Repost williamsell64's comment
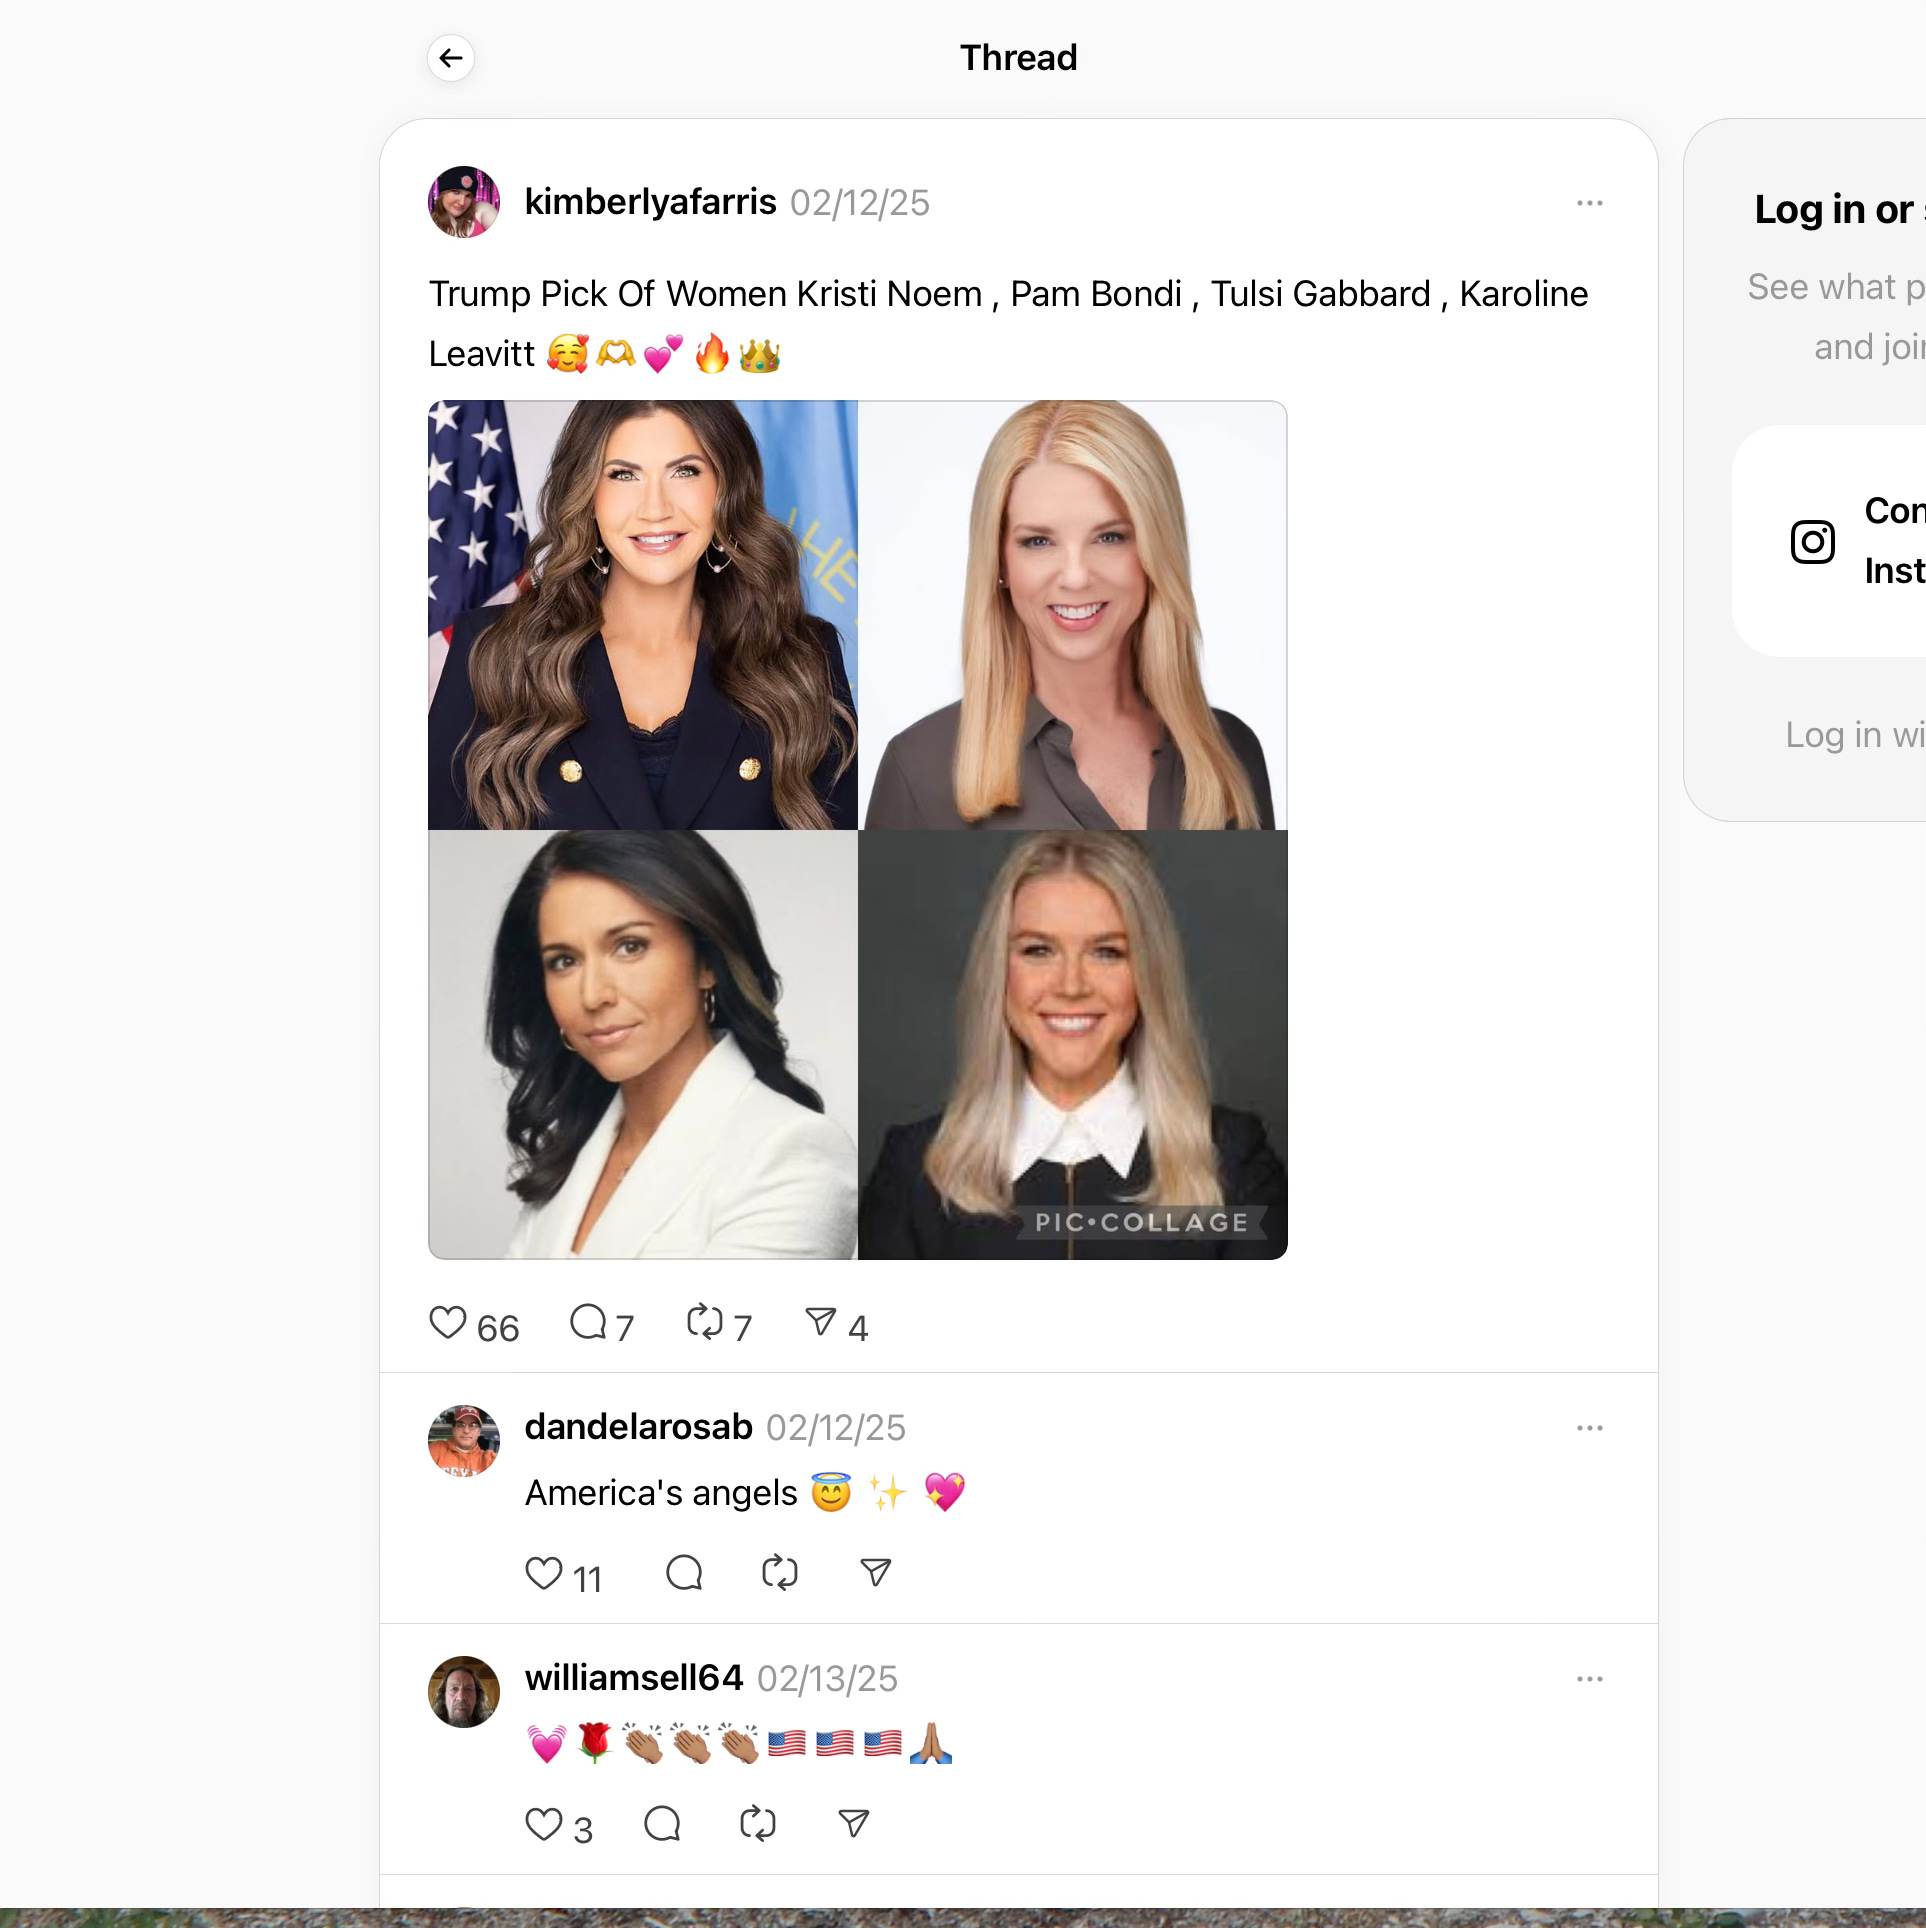This screenshot has width=1926, height=1928. click(758, 1825)
